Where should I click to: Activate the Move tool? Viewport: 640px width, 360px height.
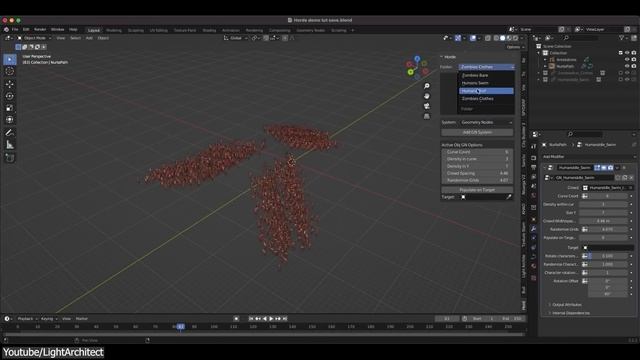[x=10, y=84]
